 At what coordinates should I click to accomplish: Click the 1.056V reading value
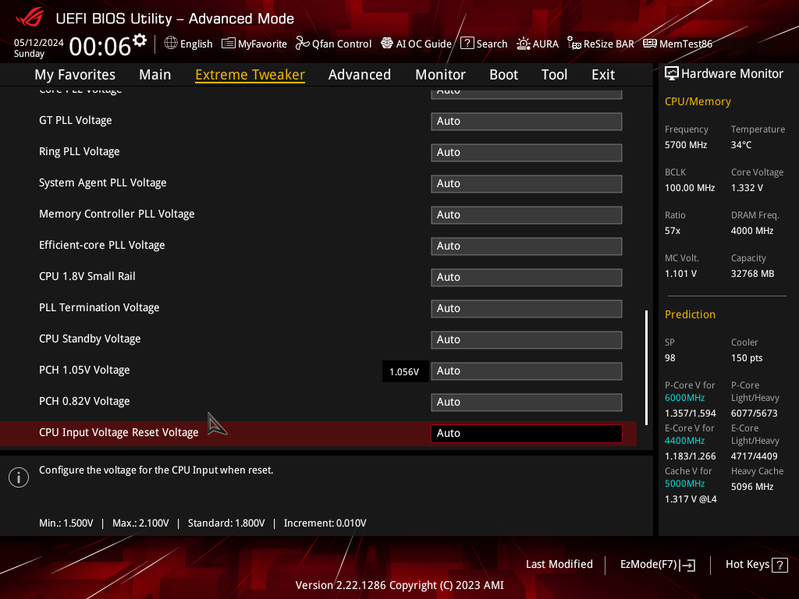point(404,372)
